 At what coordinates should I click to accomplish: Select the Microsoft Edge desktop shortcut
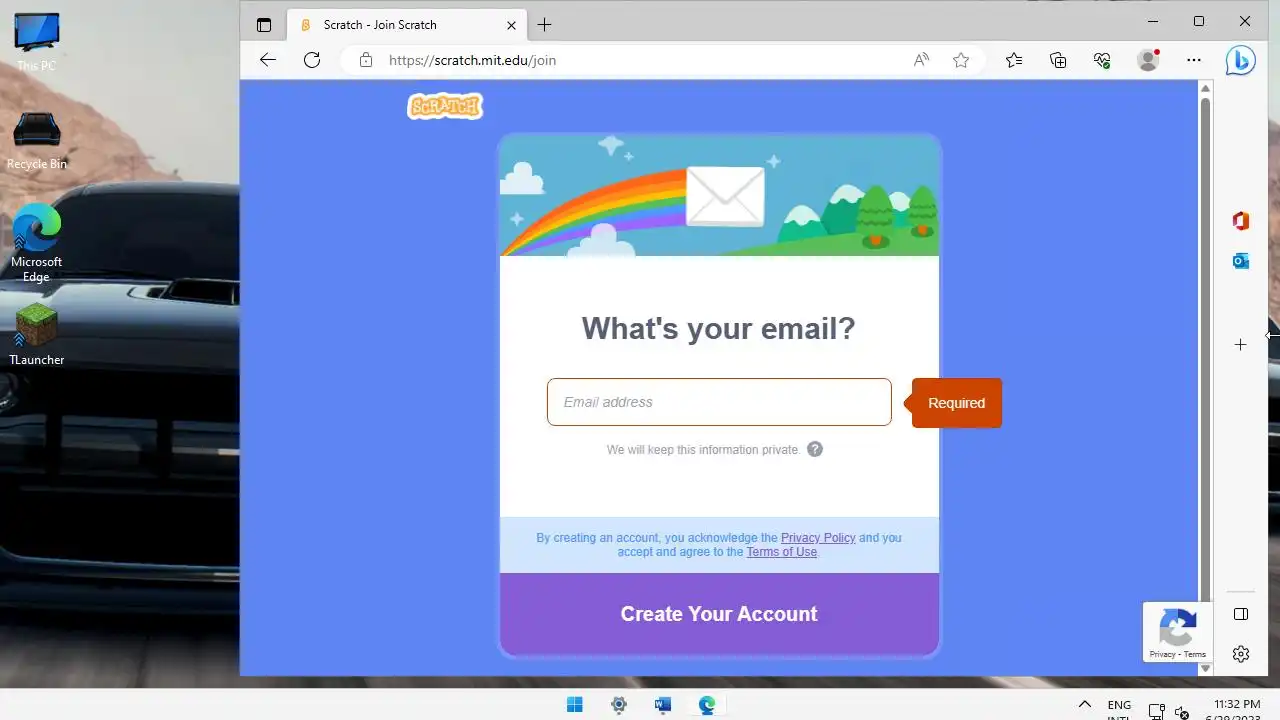tap(37, 244)
